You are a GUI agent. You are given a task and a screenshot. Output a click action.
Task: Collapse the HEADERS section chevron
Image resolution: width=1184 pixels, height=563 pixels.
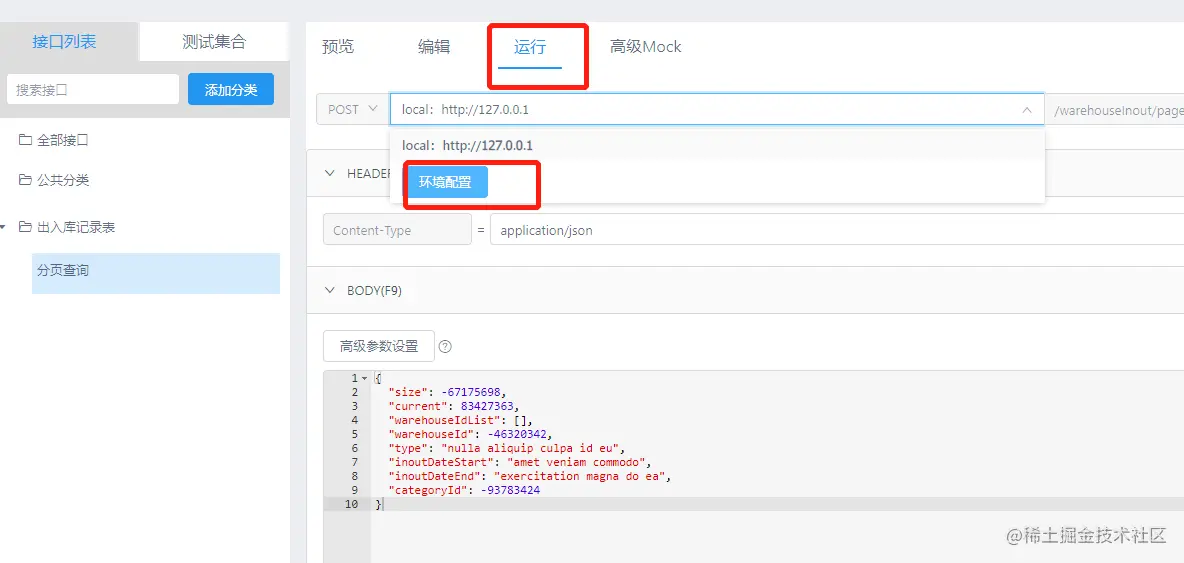[329, 173]
